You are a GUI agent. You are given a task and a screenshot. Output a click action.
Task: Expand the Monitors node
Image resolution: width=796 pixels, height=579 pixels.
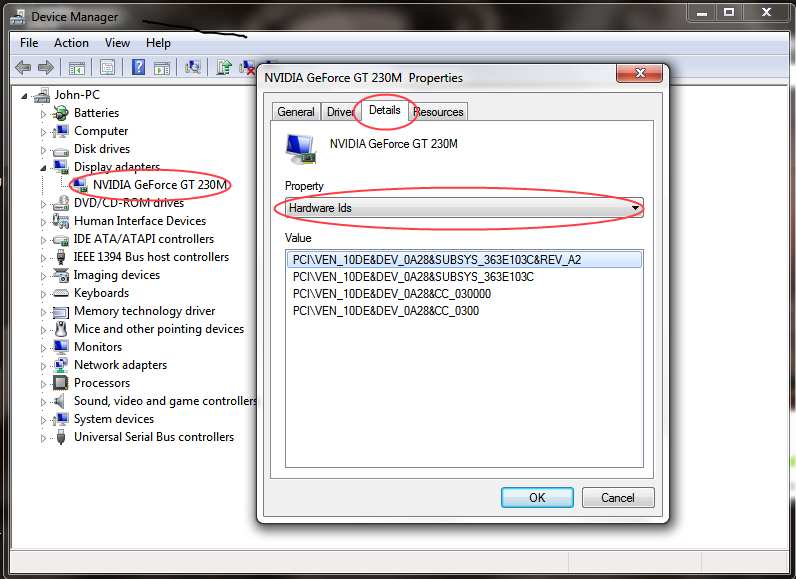click(43, 348)
